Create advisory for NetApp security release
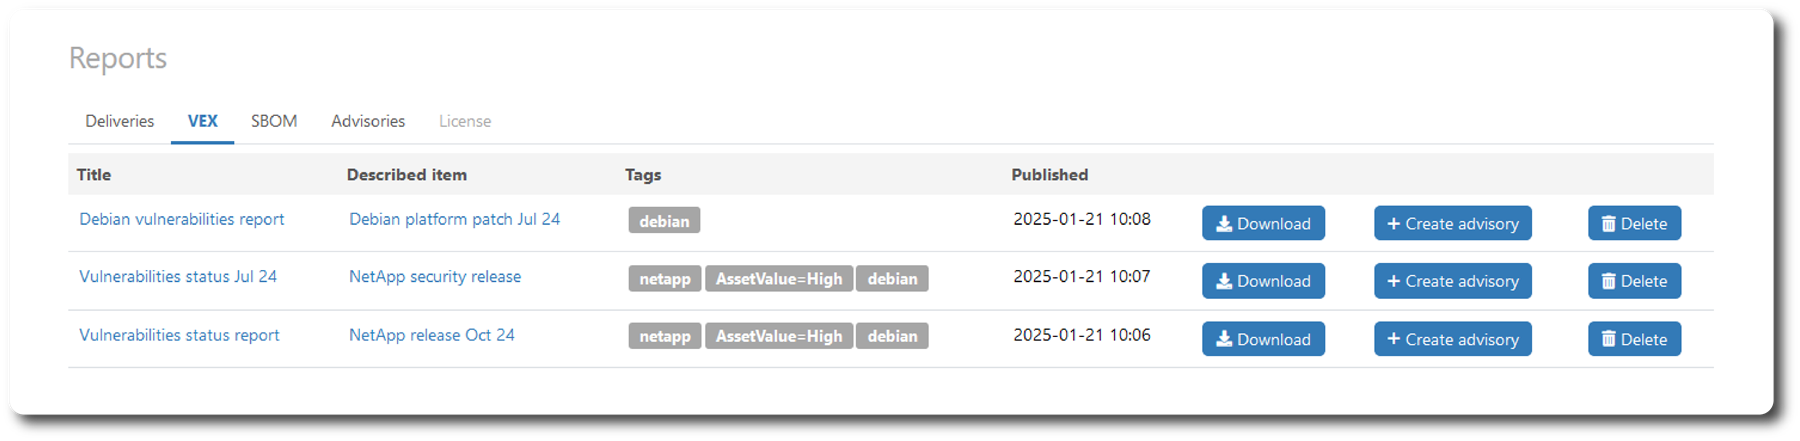Screen dimensions: 1800x441 pos(1452,281)
